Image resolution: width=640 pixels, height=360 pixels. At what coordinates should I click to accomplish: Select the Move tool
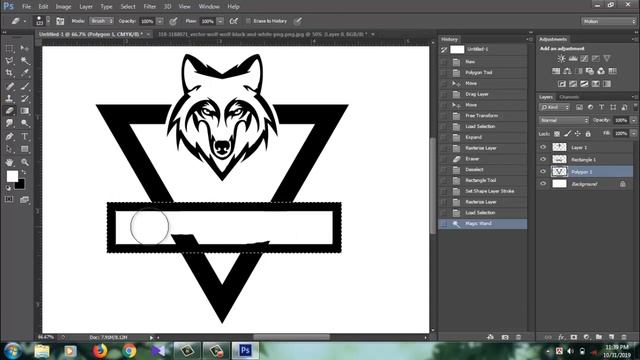click(24, 49)
